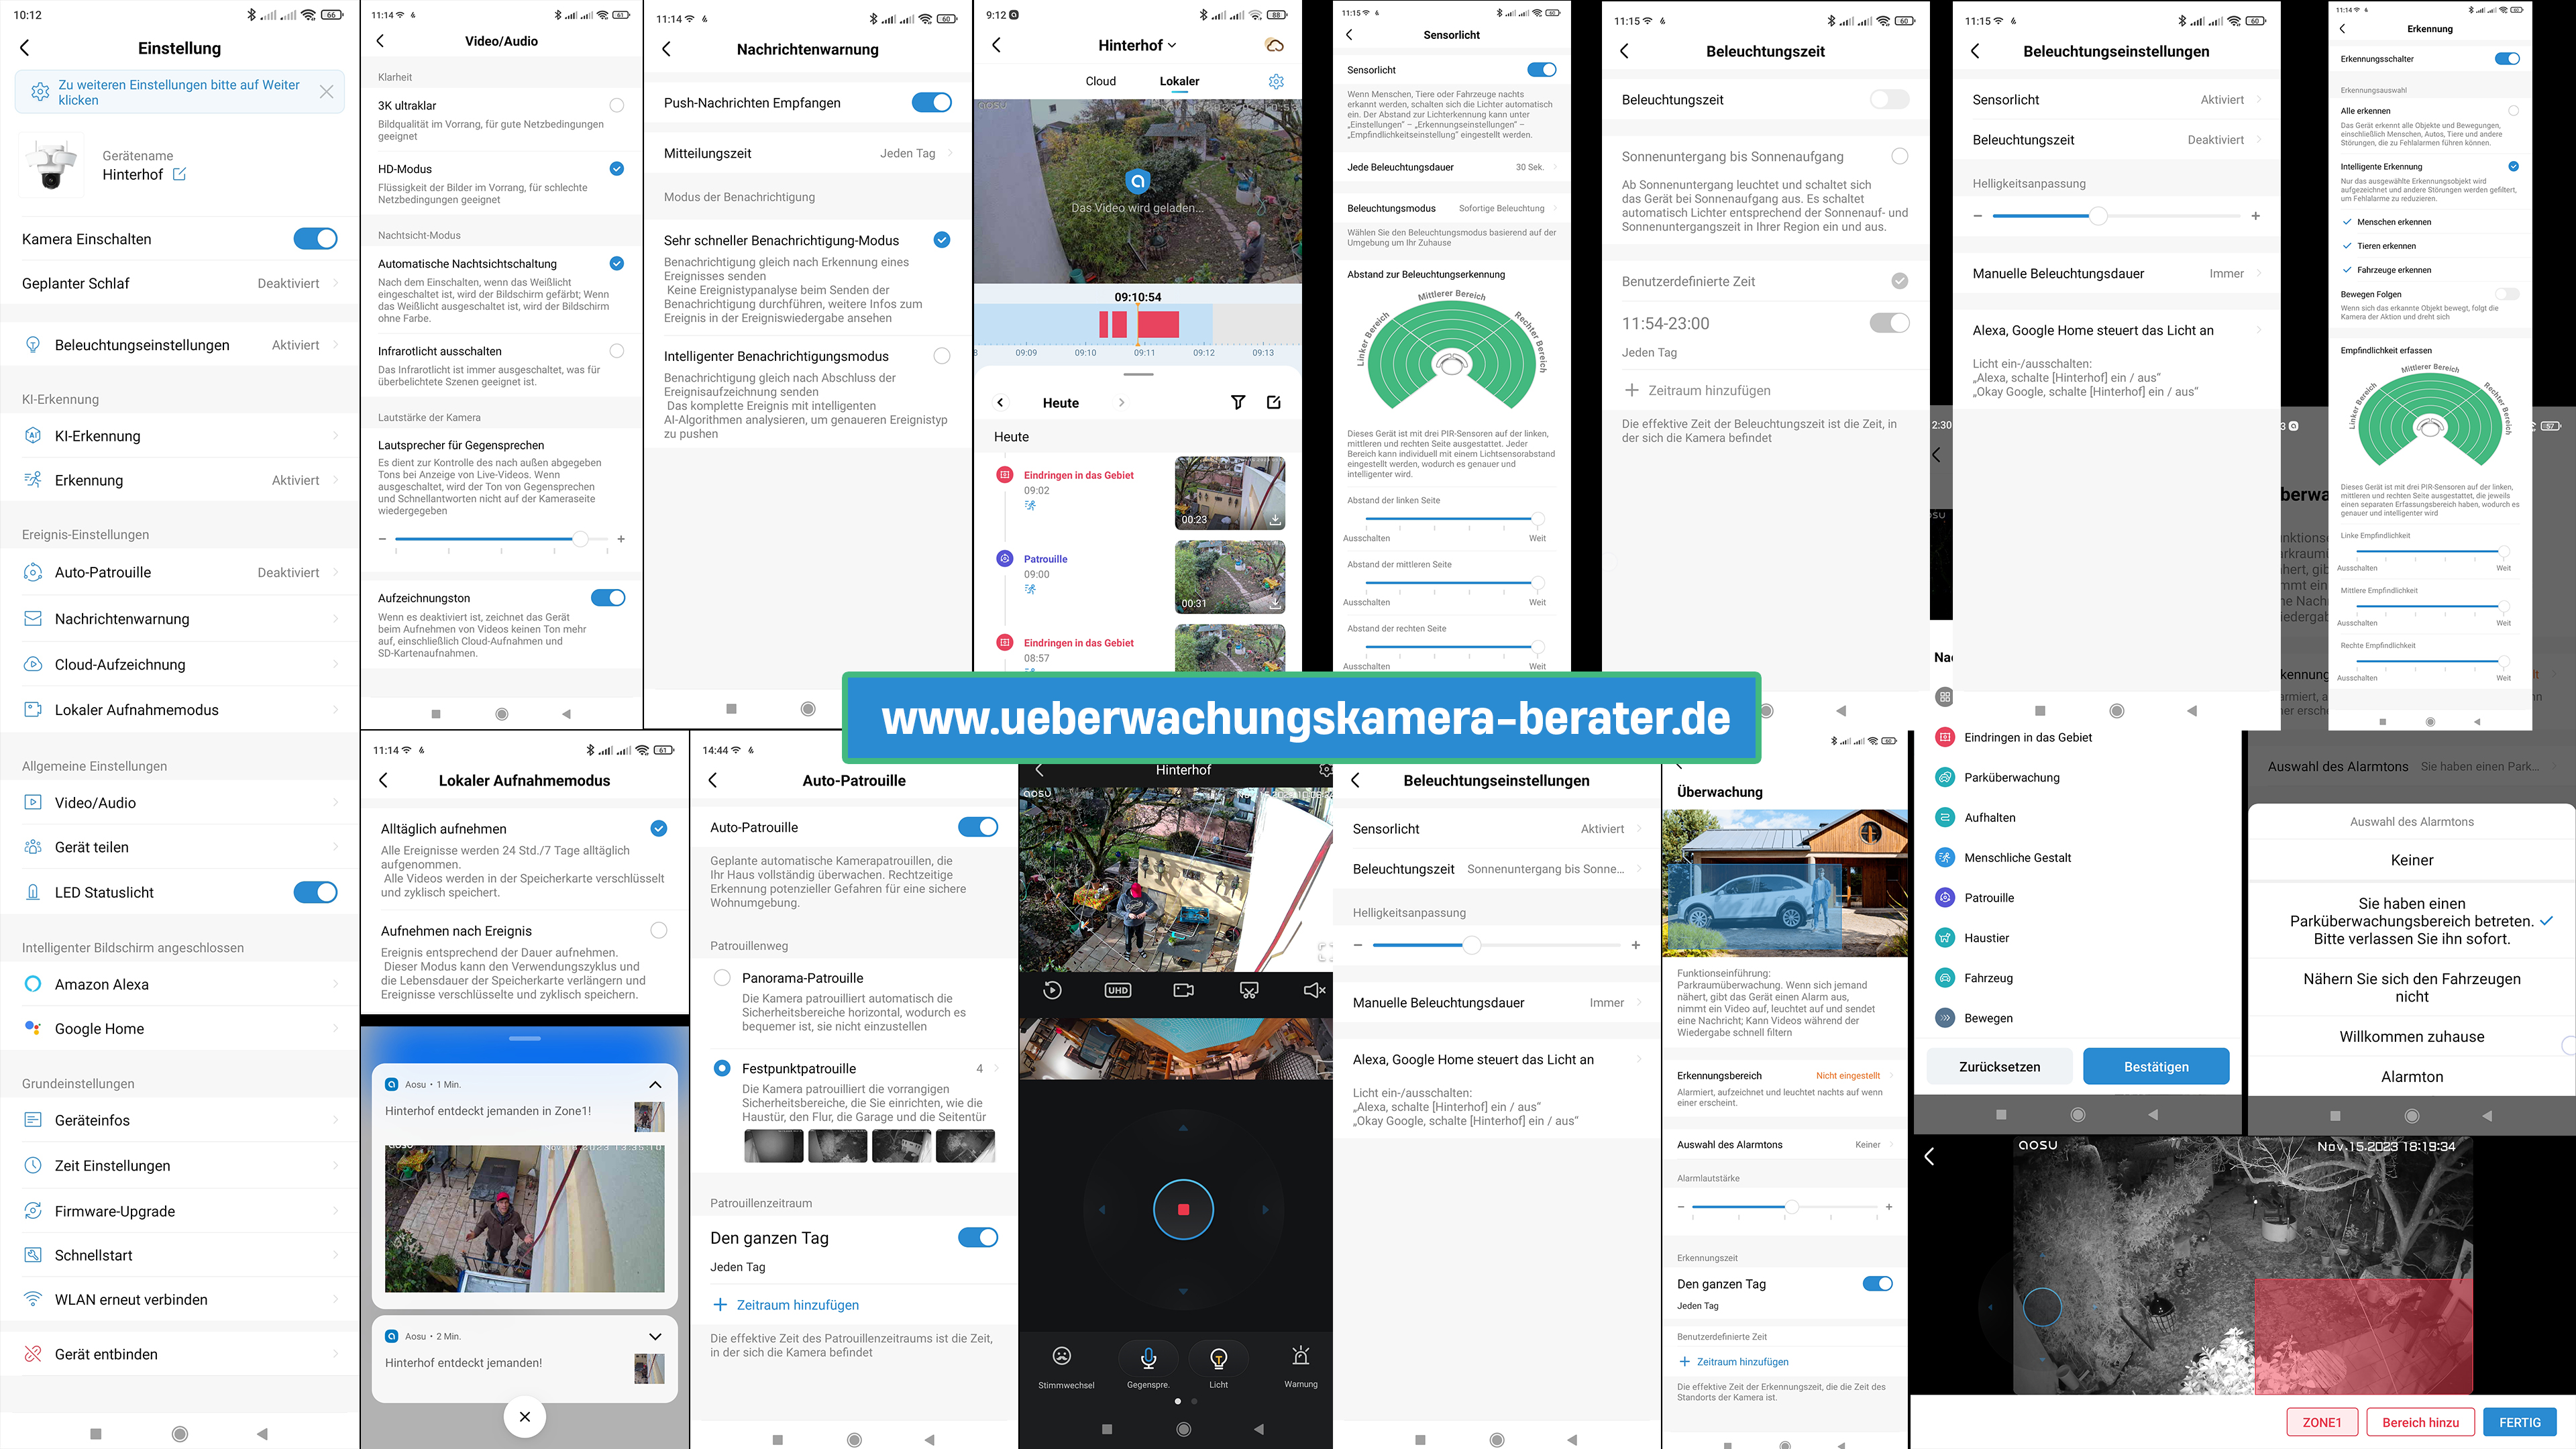Click the edit icon next to Hinterhof device name

(179, 174)
